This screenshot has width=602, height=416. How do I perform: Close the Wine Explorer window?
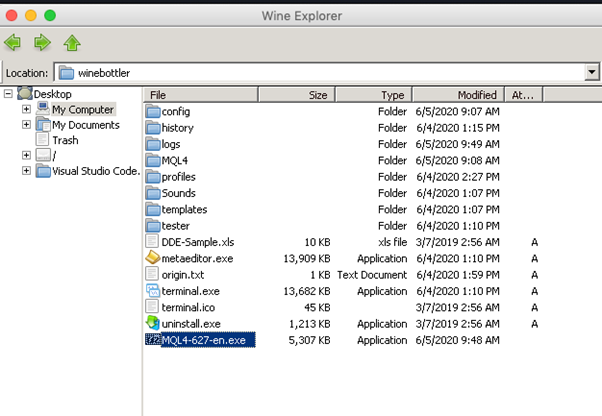click(12, 15)
